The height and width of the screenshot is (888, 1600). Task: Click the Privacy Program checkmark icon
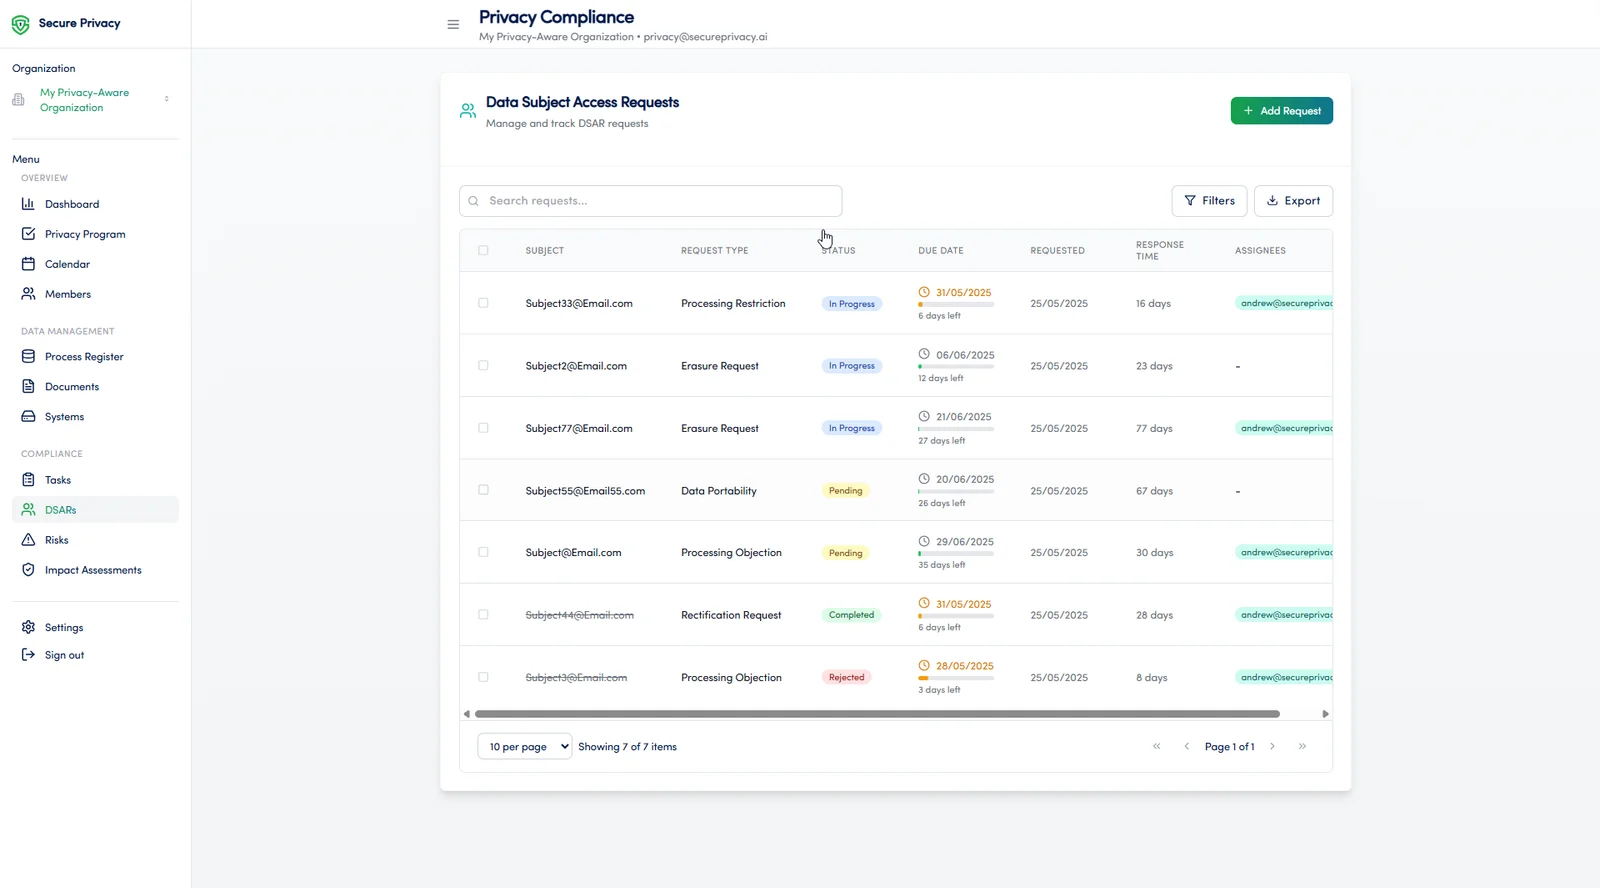tap(28, 234)
